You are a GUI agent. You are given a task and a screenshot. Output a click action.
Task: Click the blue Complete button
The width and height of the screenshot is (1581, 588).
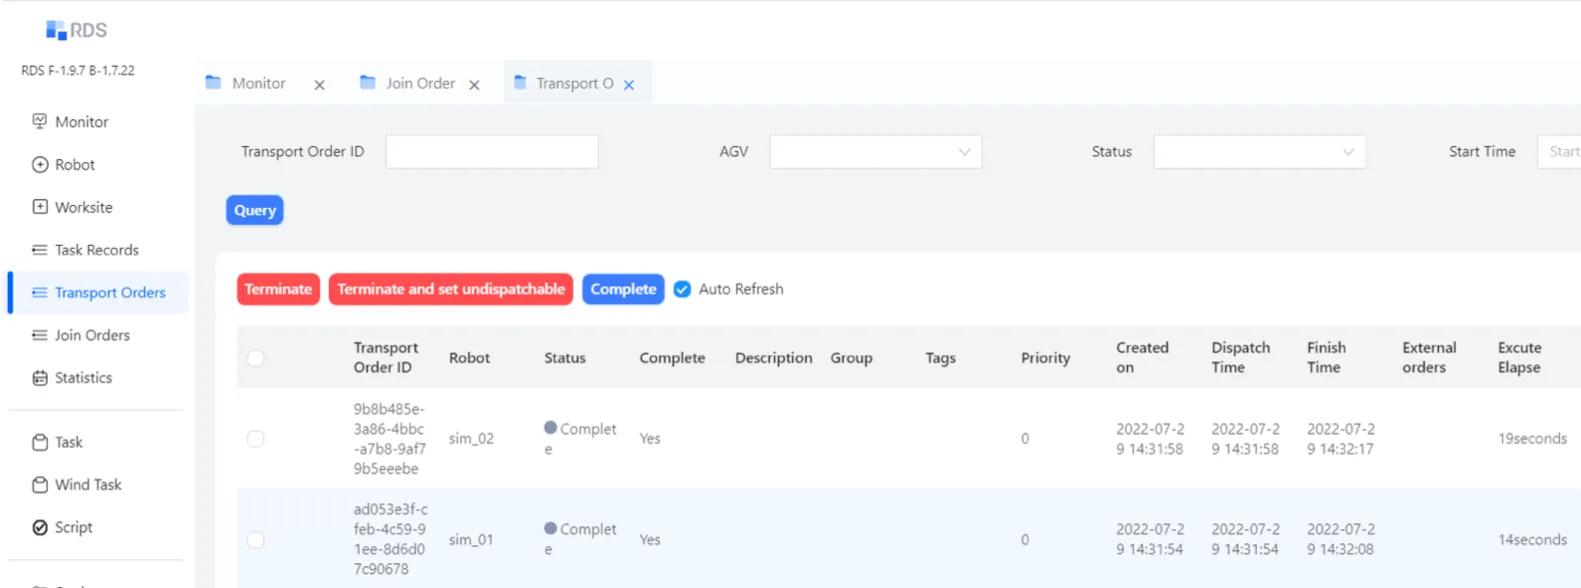623,289
